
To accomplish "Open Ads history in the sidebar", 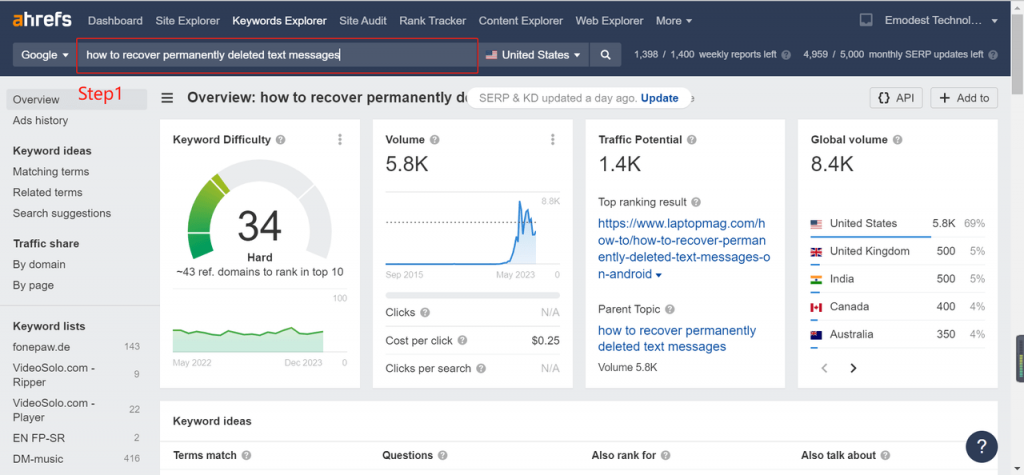I will click(40, 120).
